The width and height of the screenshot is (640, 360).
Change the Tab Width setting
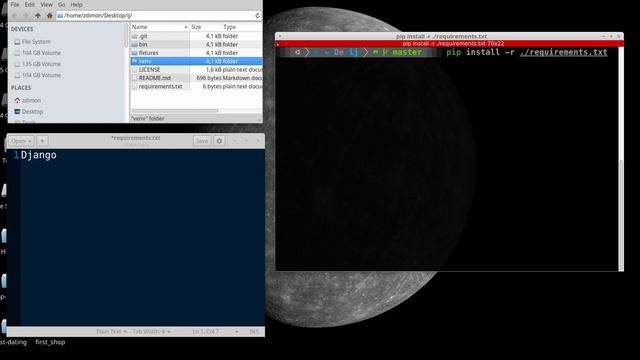[x=151, y=331]
